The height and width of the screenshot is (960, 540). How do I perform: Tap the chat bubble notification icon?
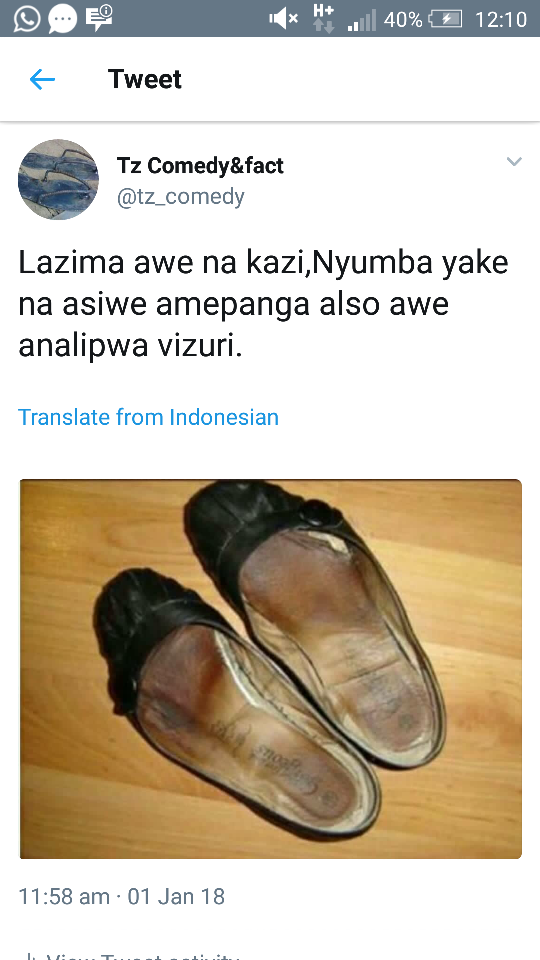[62, 19]
